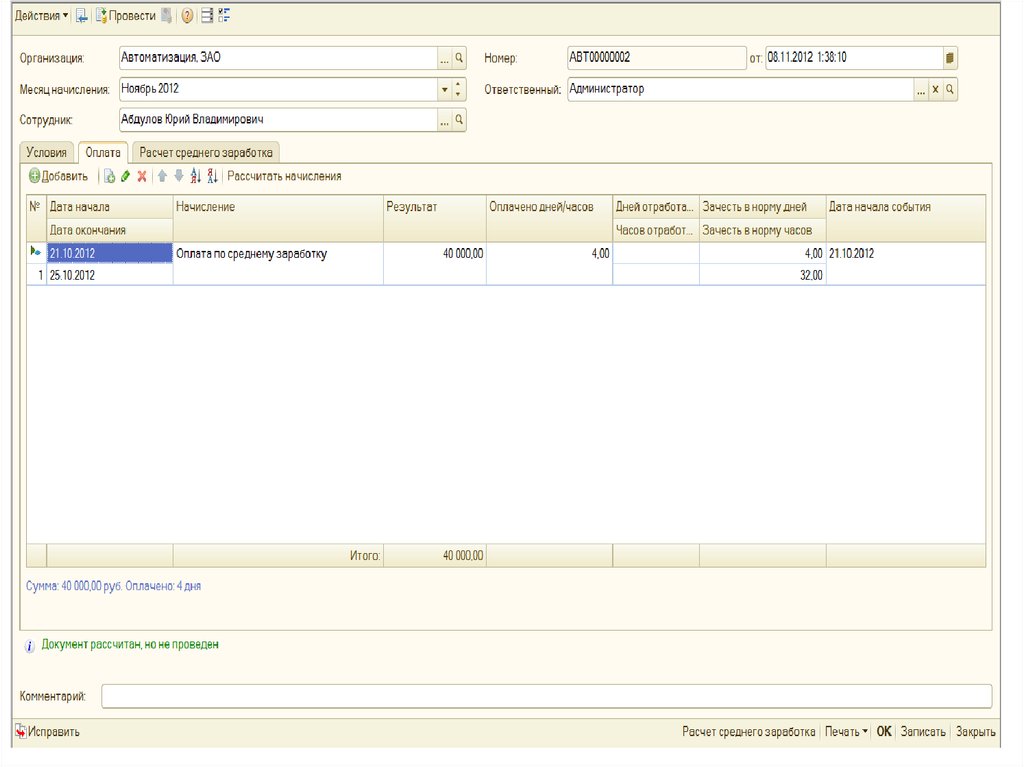Click the help question mark icon

pos(186,16)
